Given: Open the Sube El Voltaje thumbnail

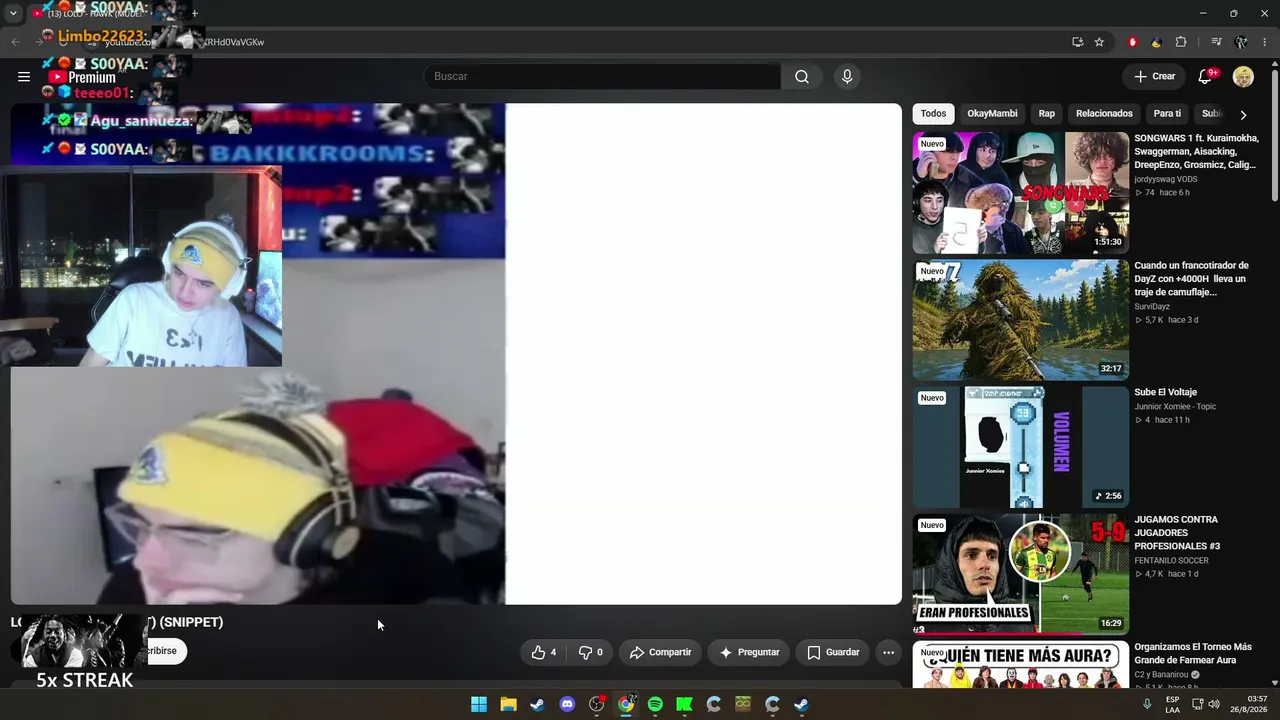Looking at the screenshot, I should point(1021,447).
